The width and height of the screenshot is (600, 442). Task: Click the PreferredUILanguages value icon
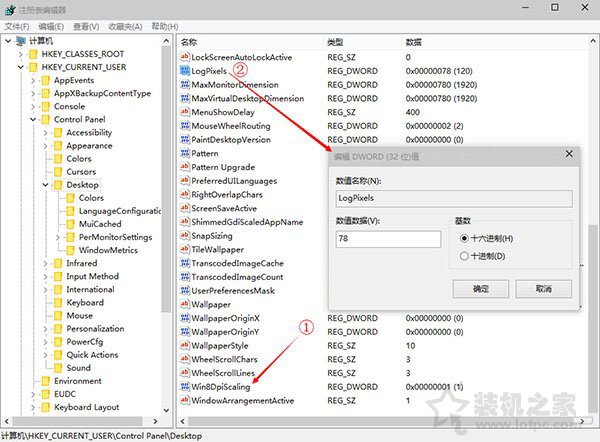[185, 181]
